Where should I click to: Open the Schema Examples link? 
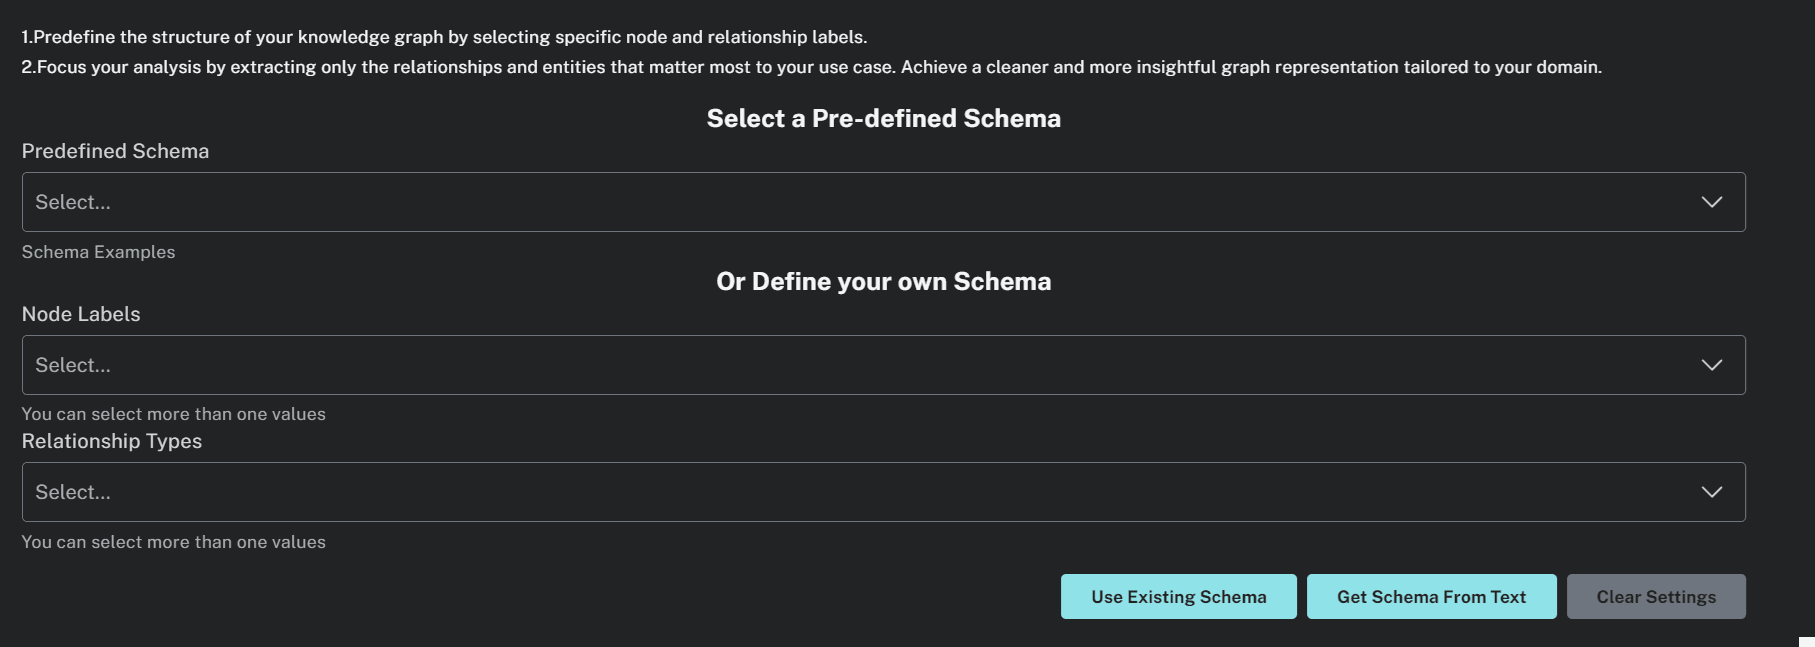point(97,252)
